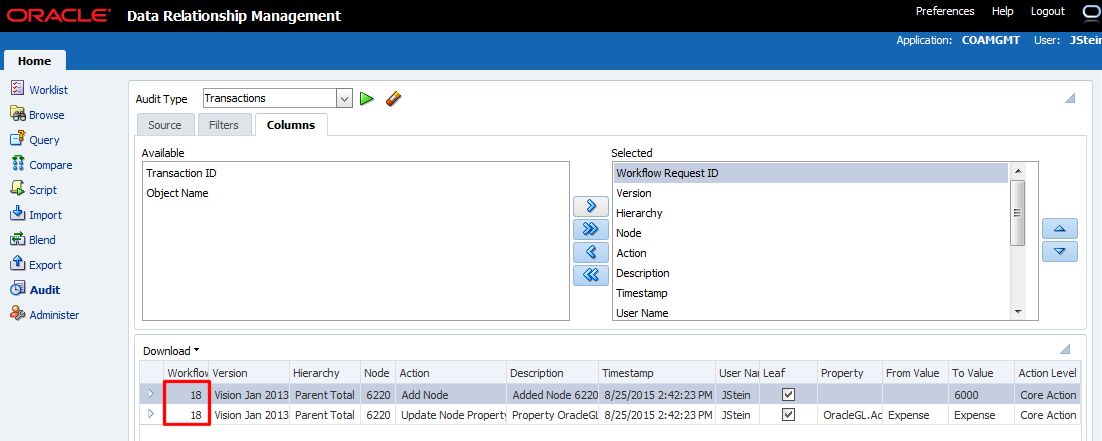This screenshot has height=441, width=1102.
Task: Click the OracleGL.Ac property cell
Action: click(x=850, y=415)
